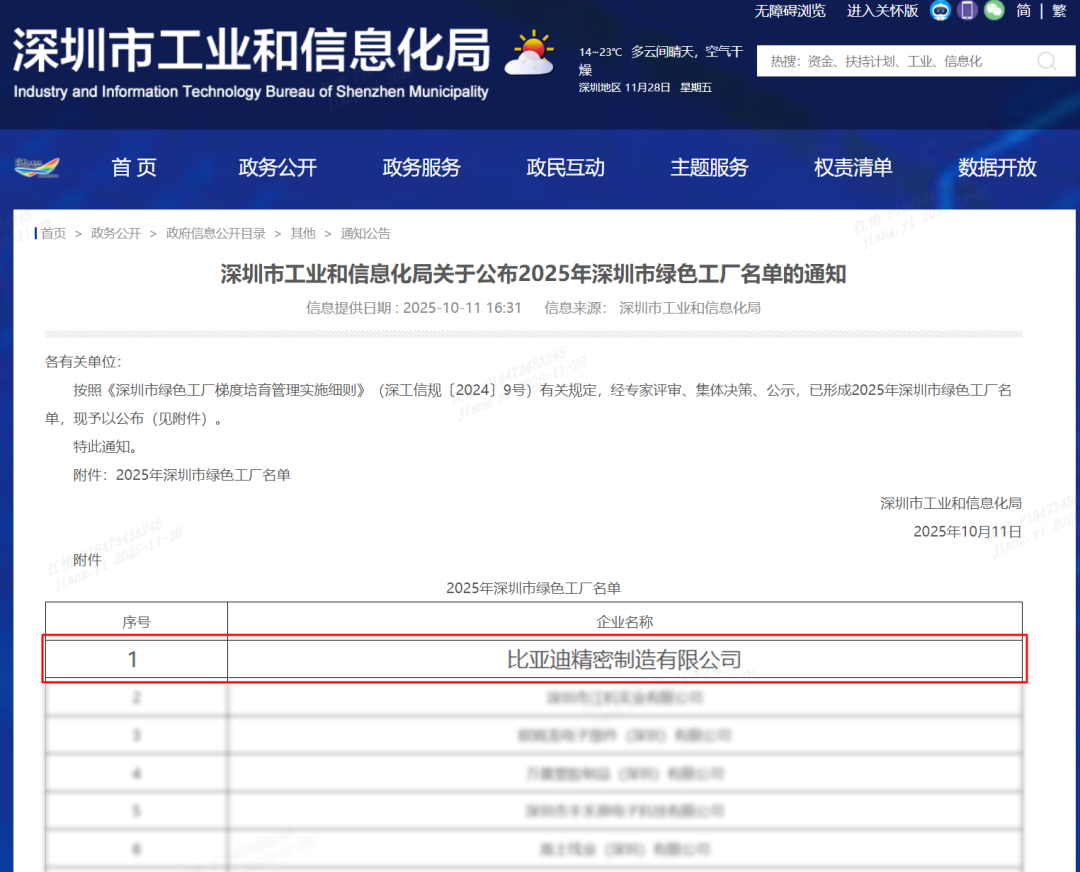This screenshot has width=1080, height=872.
Task: Click the date 2025-10-11 16:31
Action: (462, 308)
